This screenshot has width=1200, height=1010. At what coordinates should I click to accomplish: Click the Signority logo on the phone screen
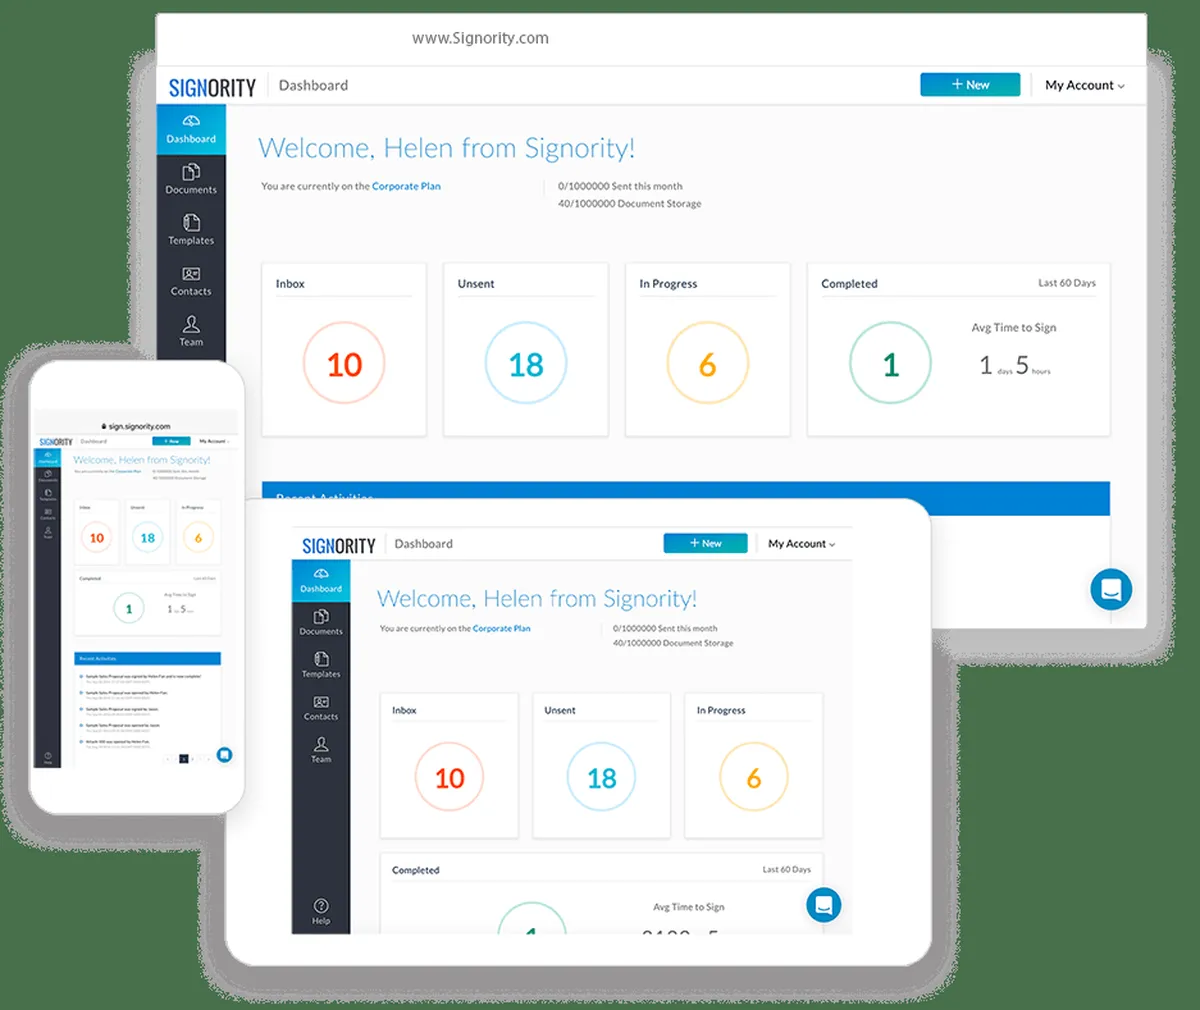[x=56, y=441]
